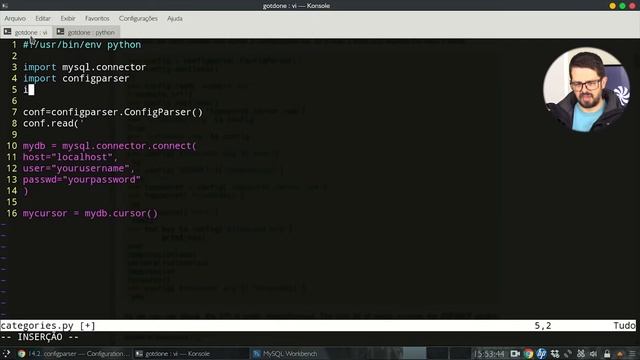Click the taskbar clock showing 15:53:44
Viewport: 640px width, 360px height.
(489, 353)
